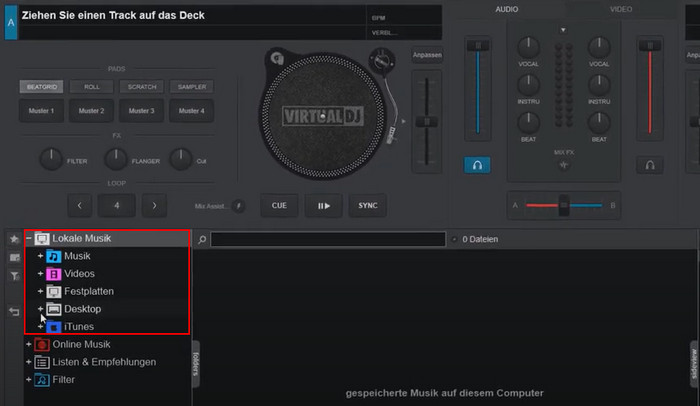Click the Filter folder icon
The image size is (700, 406).
(x=42, y=380)
